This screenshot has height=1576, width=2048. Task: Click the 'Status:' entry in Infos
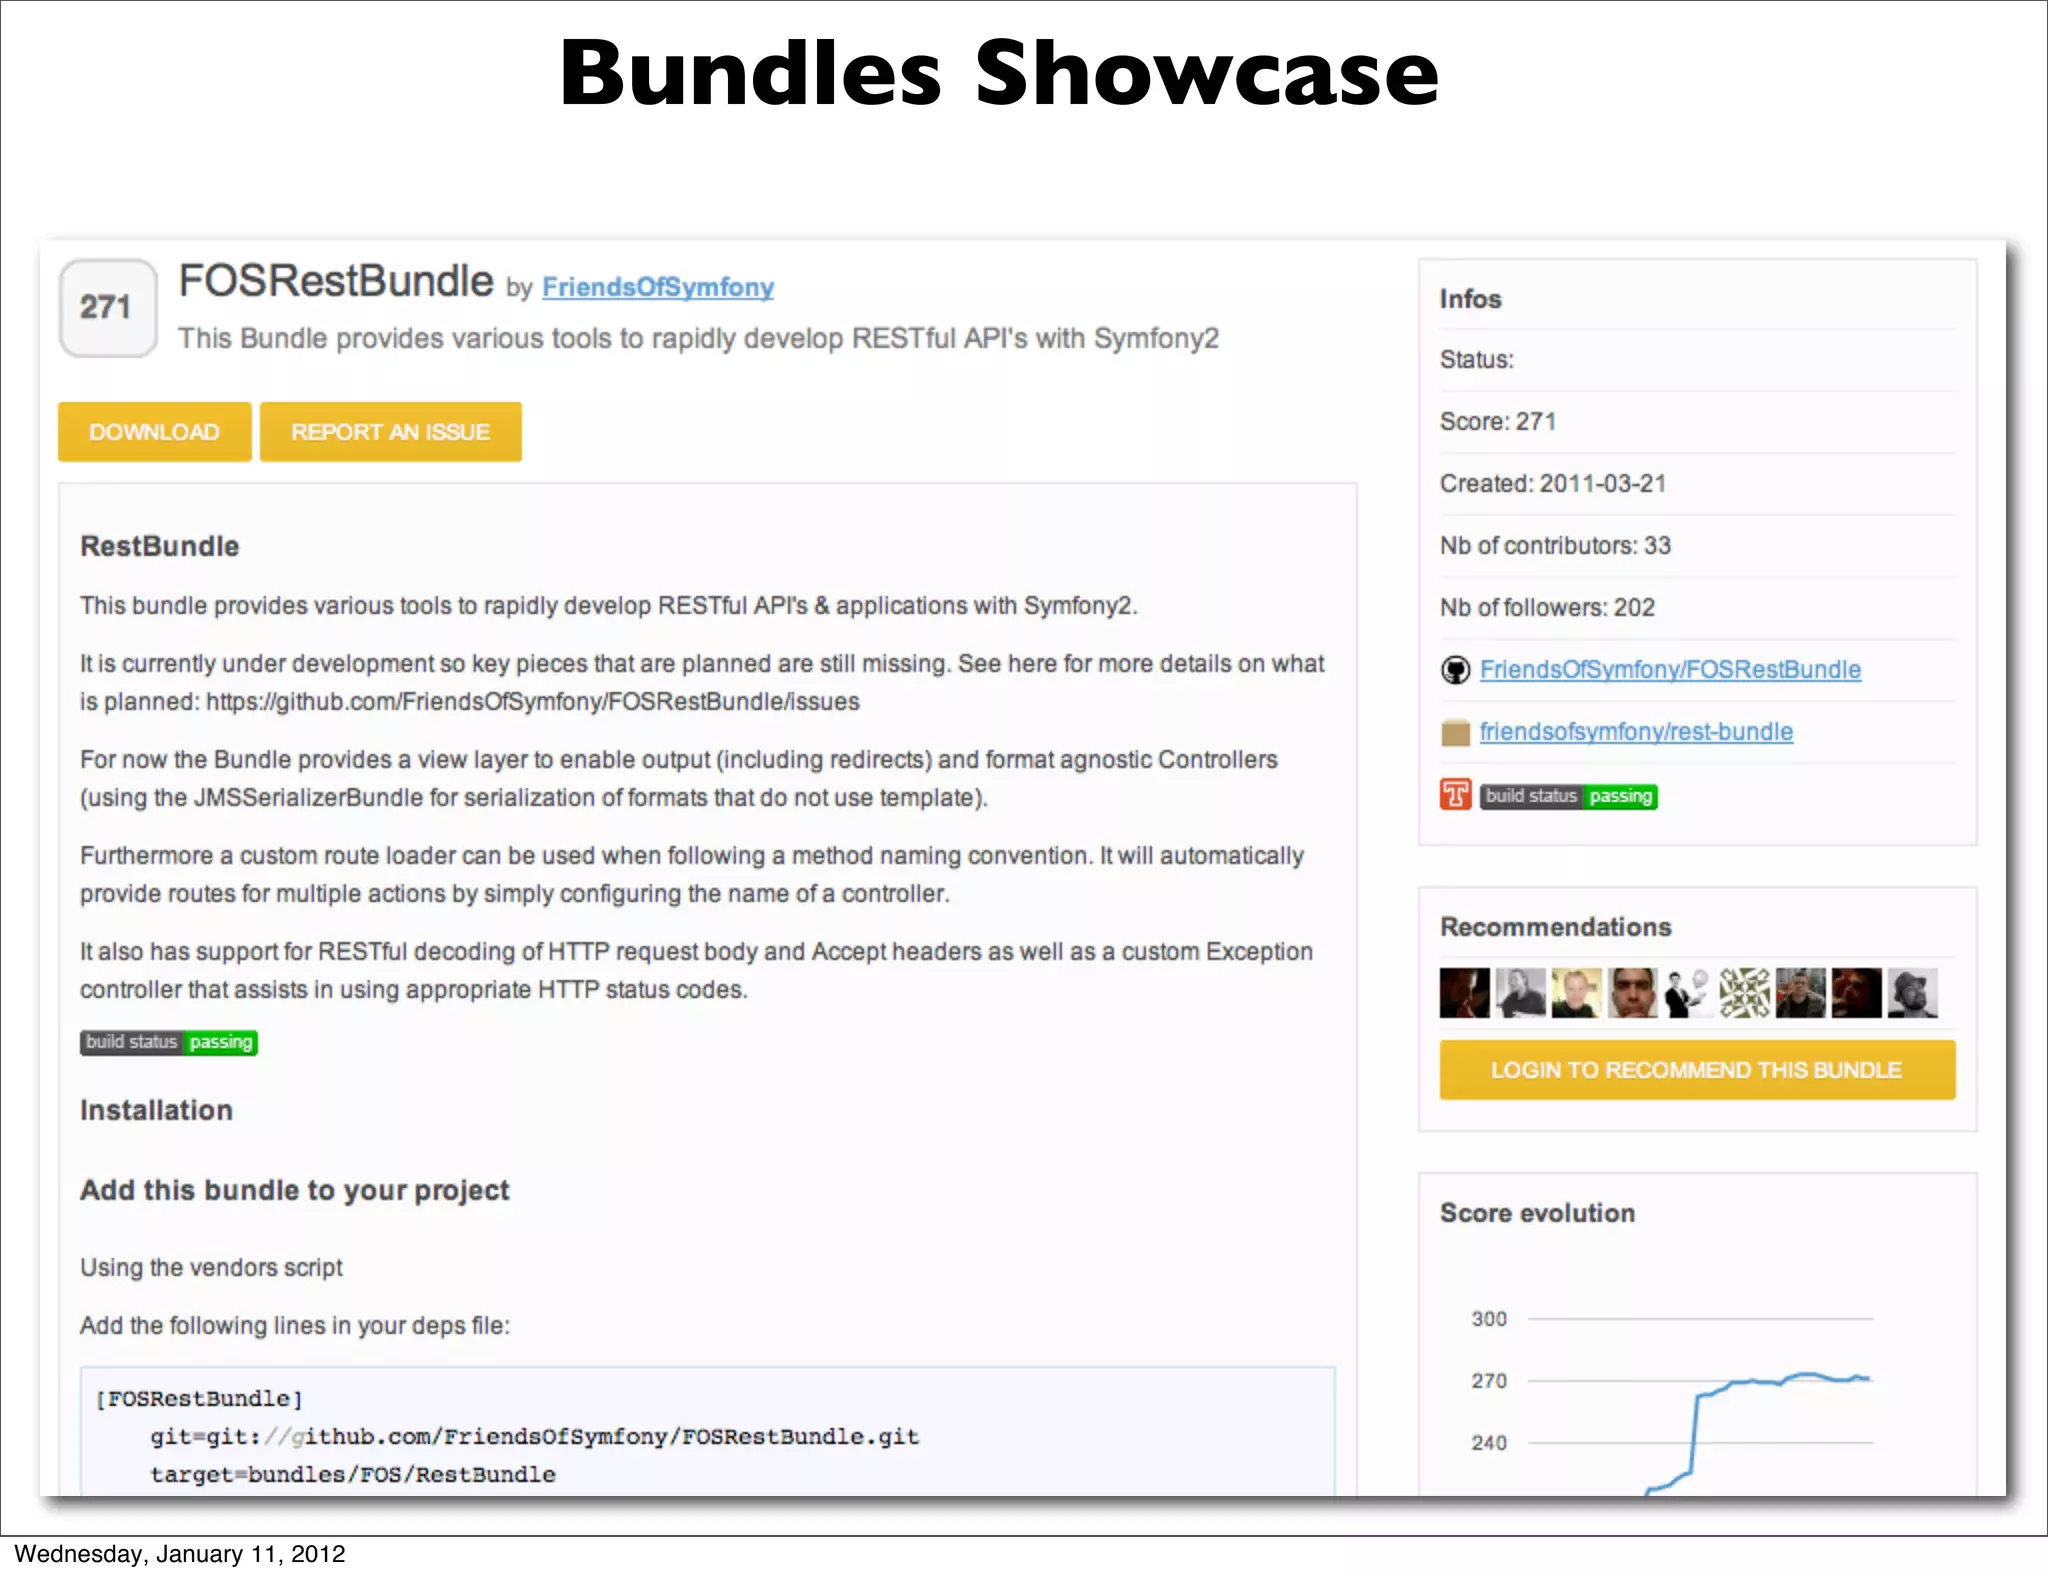point(1477,360)
